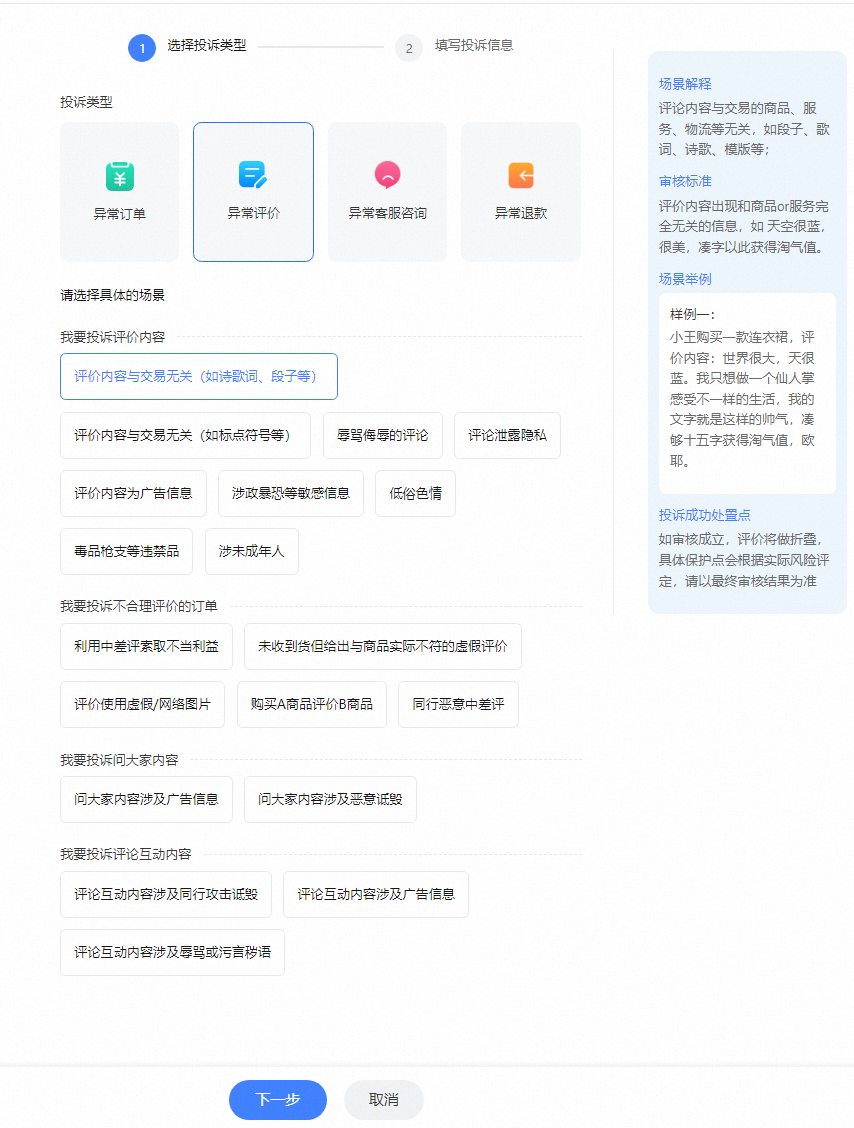
Task: Select 问大家内容涉及广告信息 option
Action: pyautogui.click(x=146, y=799)
